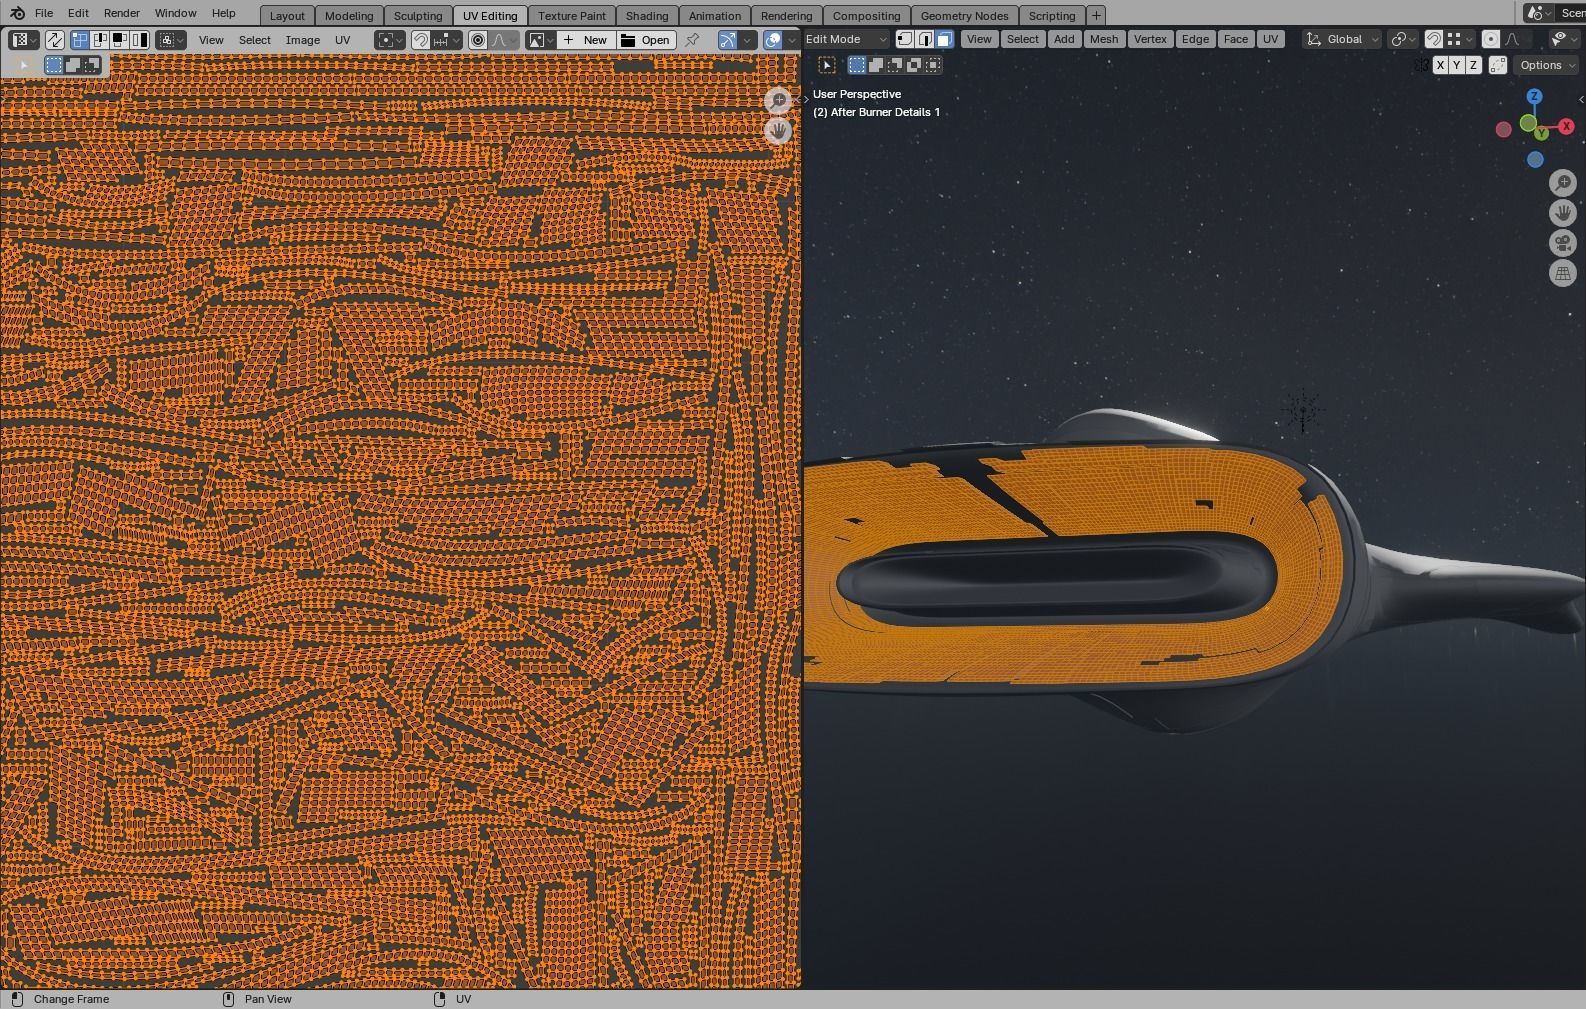1586x1009 pixels.
Task: Open UV sticky selection mode dropdown
Action: [x=170, y=40]
